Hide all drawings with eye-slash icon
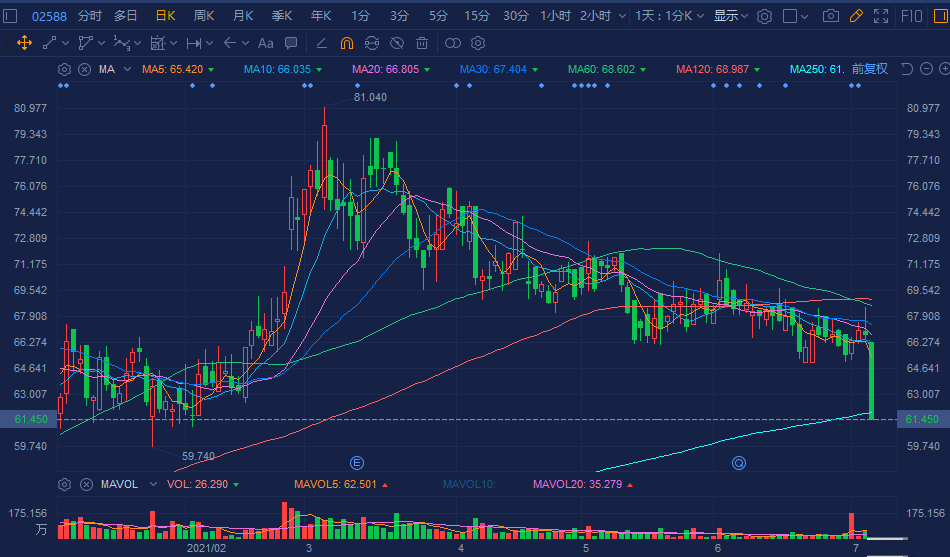The height and width of the screenshot is (557, 950). coord(397,43)
